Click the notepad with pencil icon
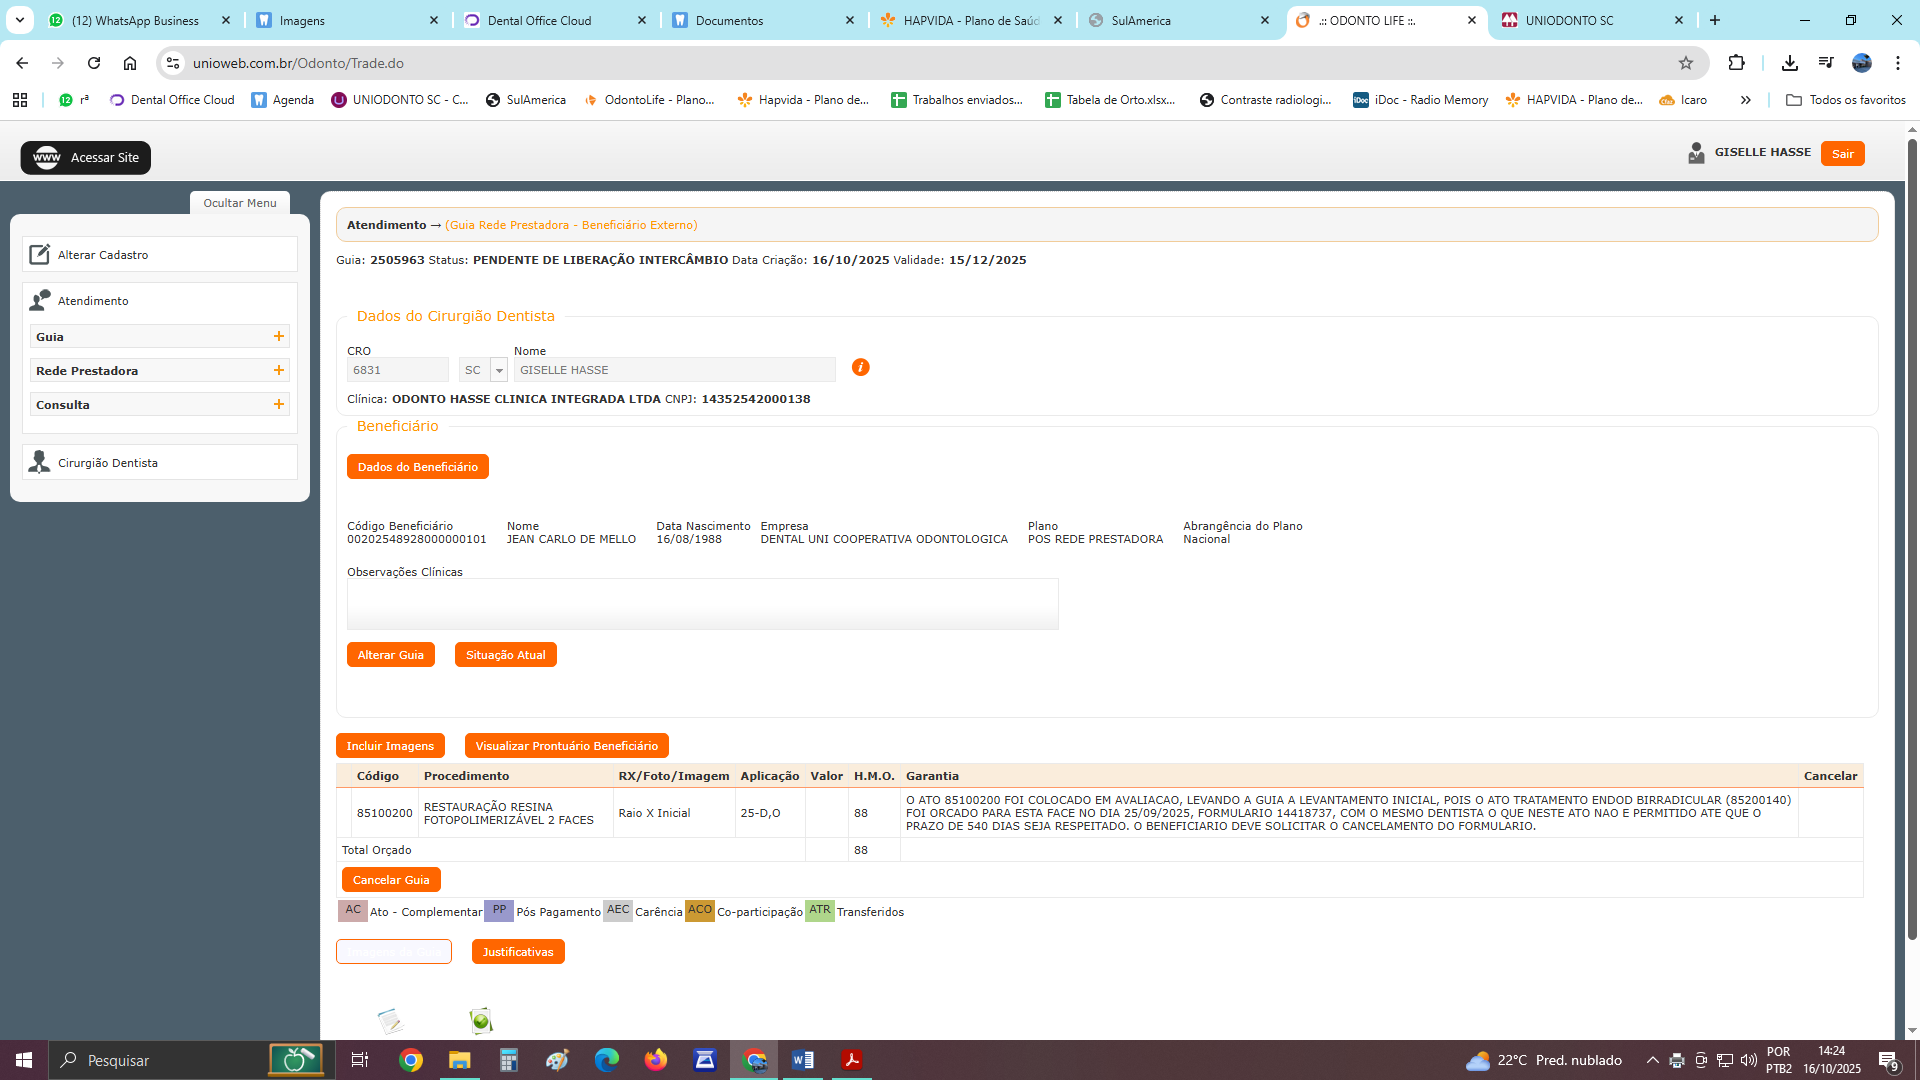The width and height of the screenshot is (1920, 1080). (390, 1021)
